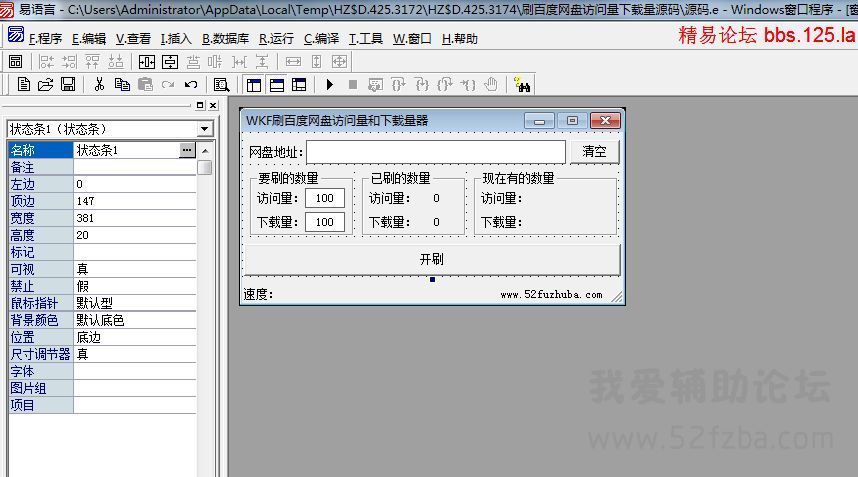The image size is (858, 477).
Task: Close the property panel with X
Action: tap(213, 105)
